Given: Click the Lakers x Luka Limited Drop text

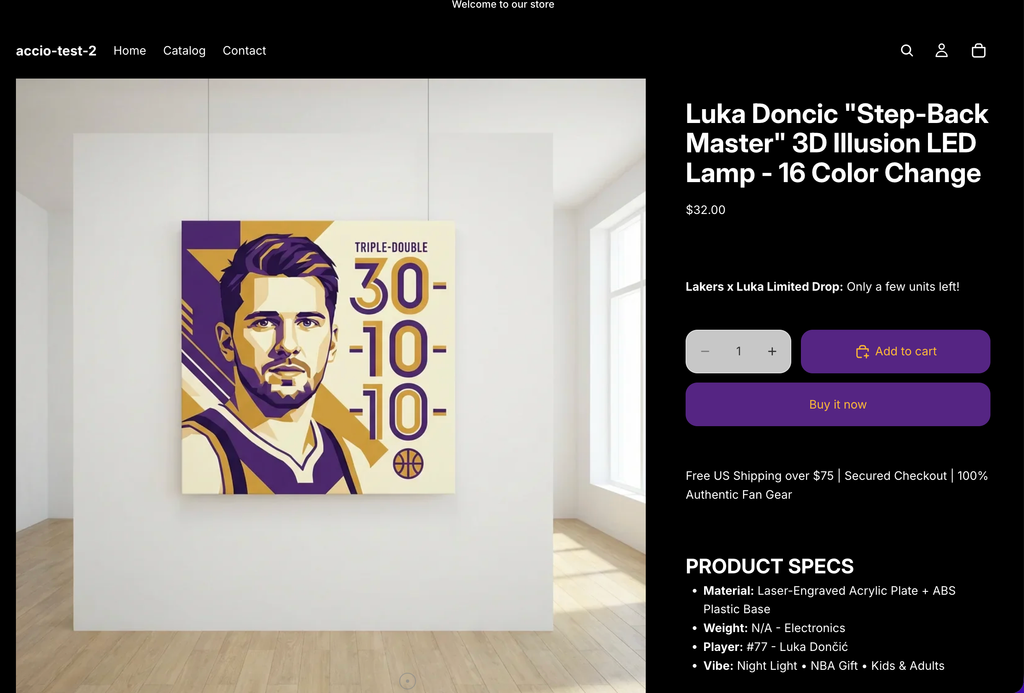Looking at the screenshot, I should [x=822, y=286].
